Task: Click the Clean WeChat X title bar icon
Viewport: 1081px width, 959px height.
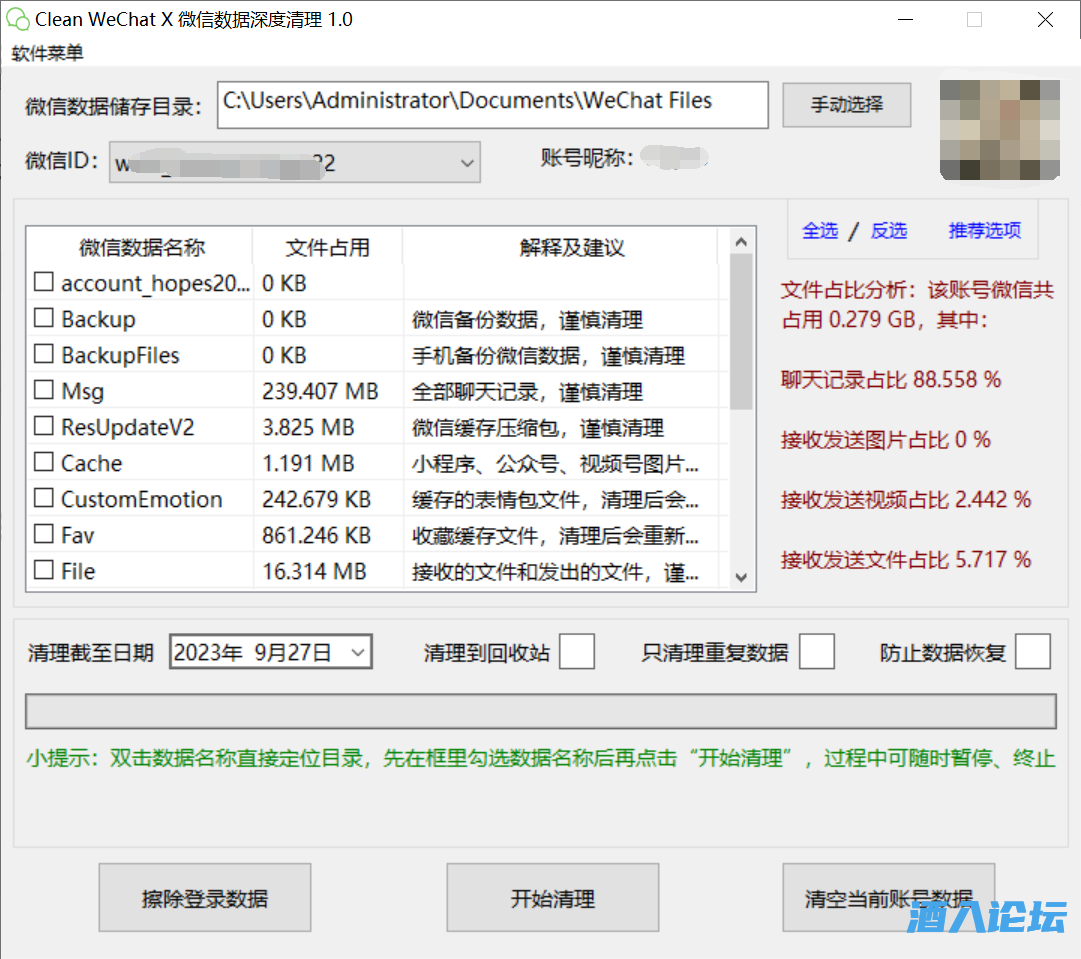Action: click(x=17, y=19)
